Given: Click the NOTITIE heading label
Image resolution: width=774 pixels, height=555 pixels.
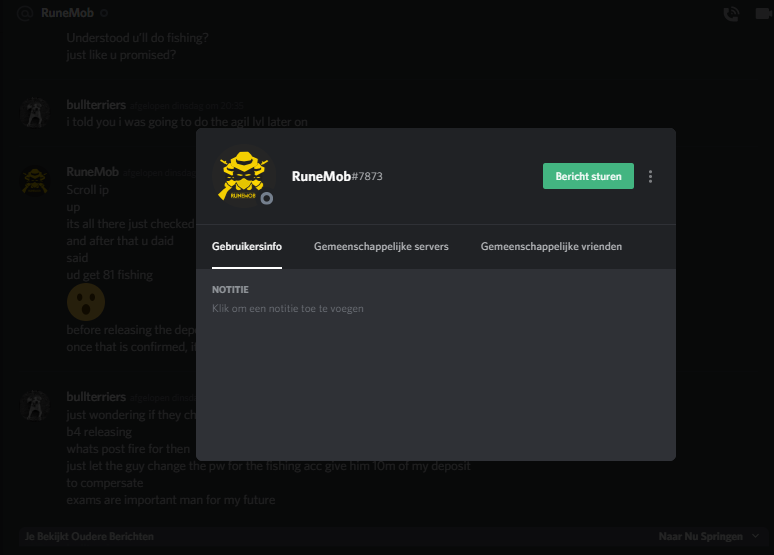Looking at the screenshot, I should (230, 290).
